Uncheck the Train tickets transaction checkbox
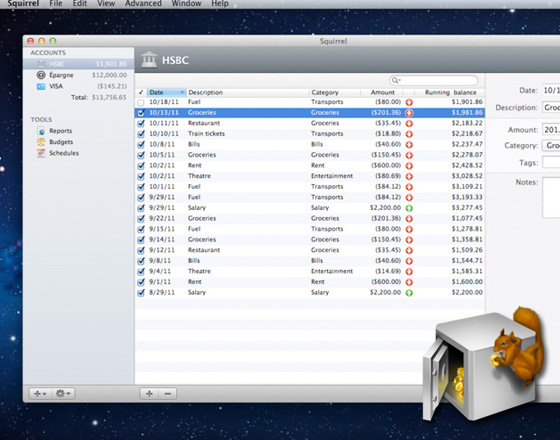The image size is (560, 440). [x=141, y=134]
